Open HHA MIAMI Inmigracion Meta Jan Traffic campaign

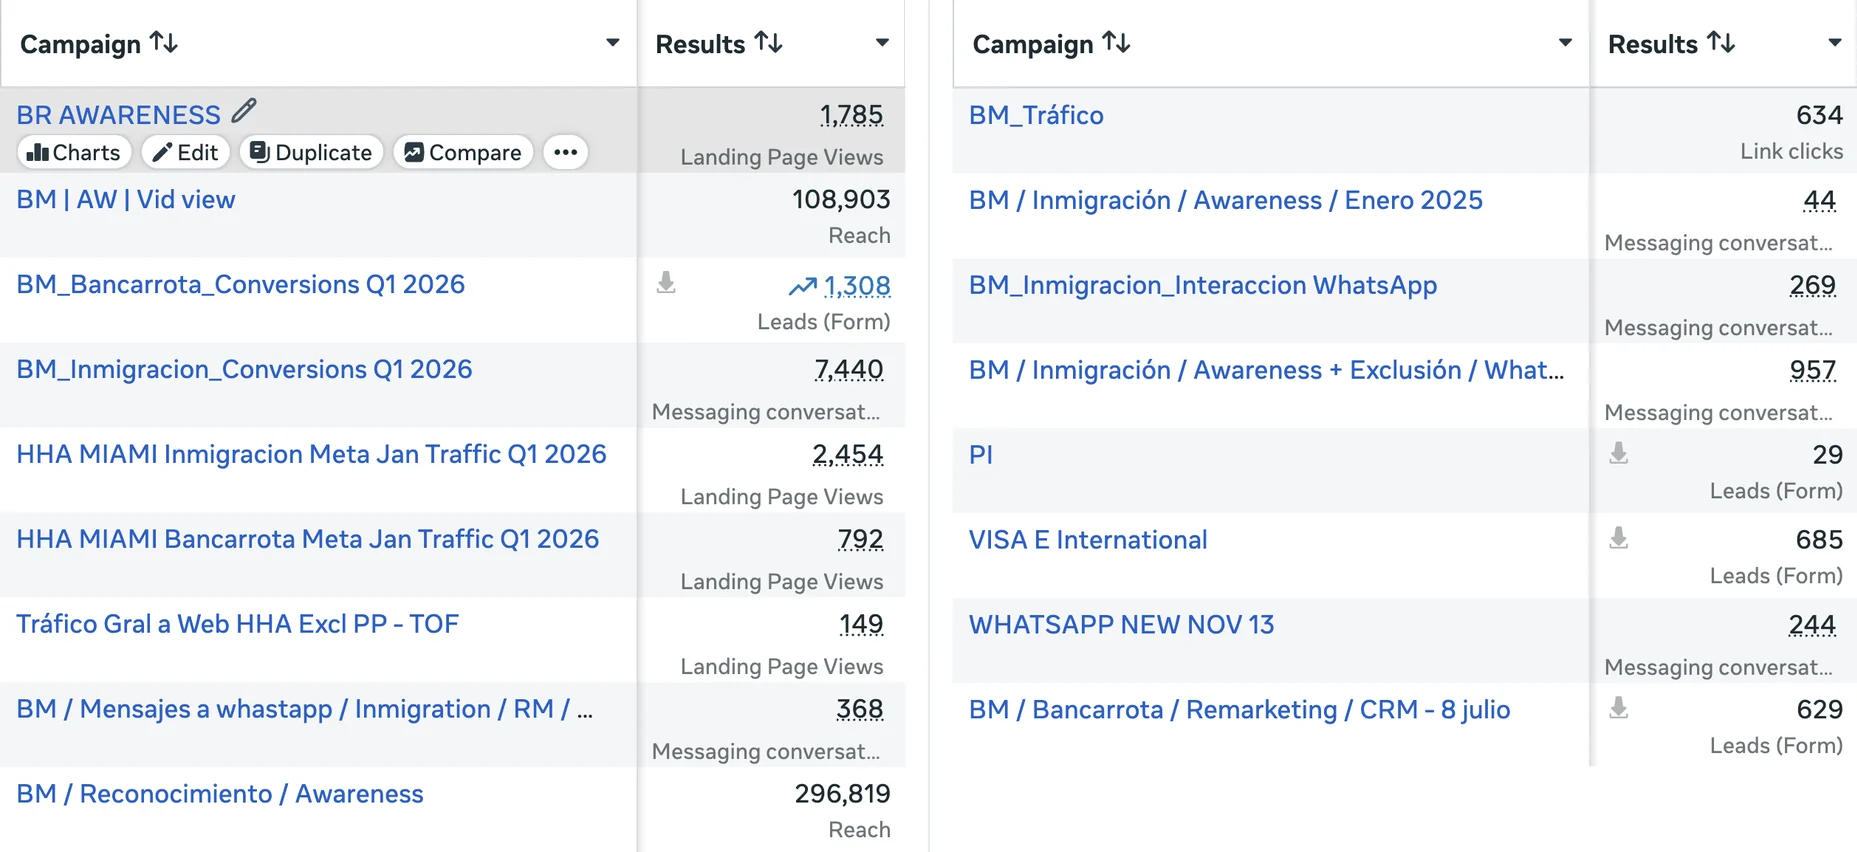click(311, 455)
